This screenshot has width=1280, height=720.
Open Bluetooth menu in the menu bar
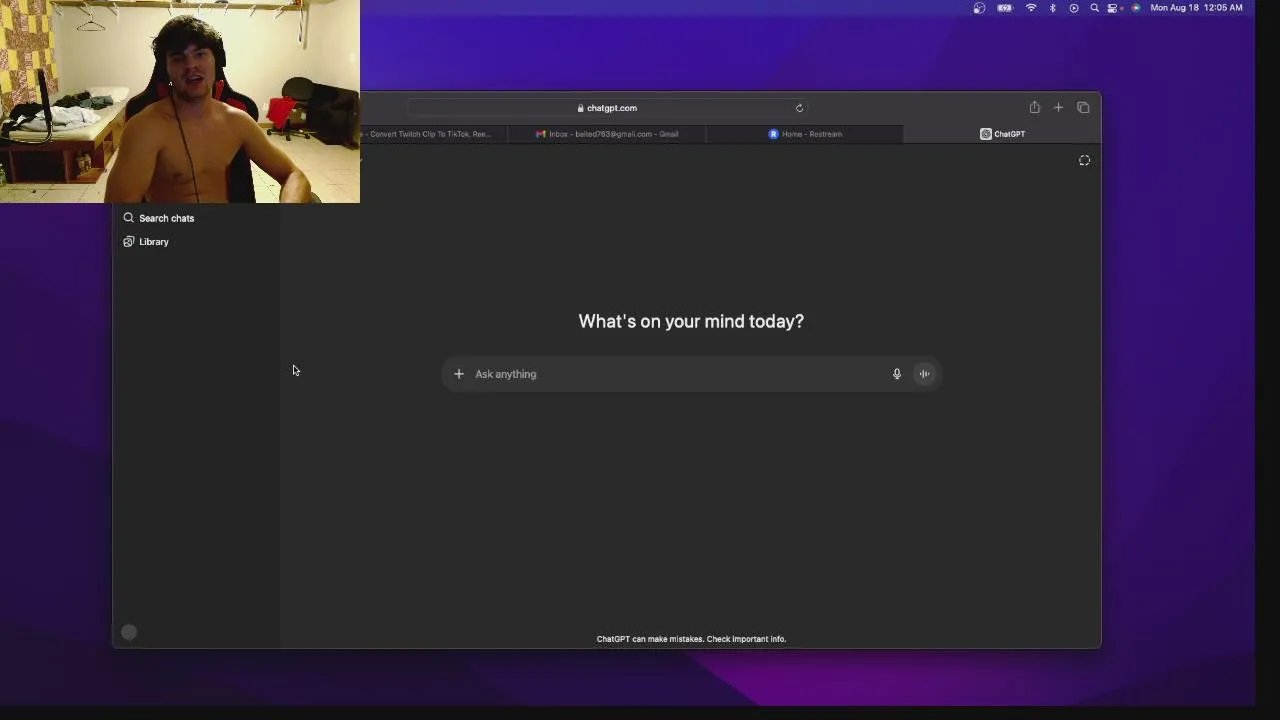pos(1053,8)
